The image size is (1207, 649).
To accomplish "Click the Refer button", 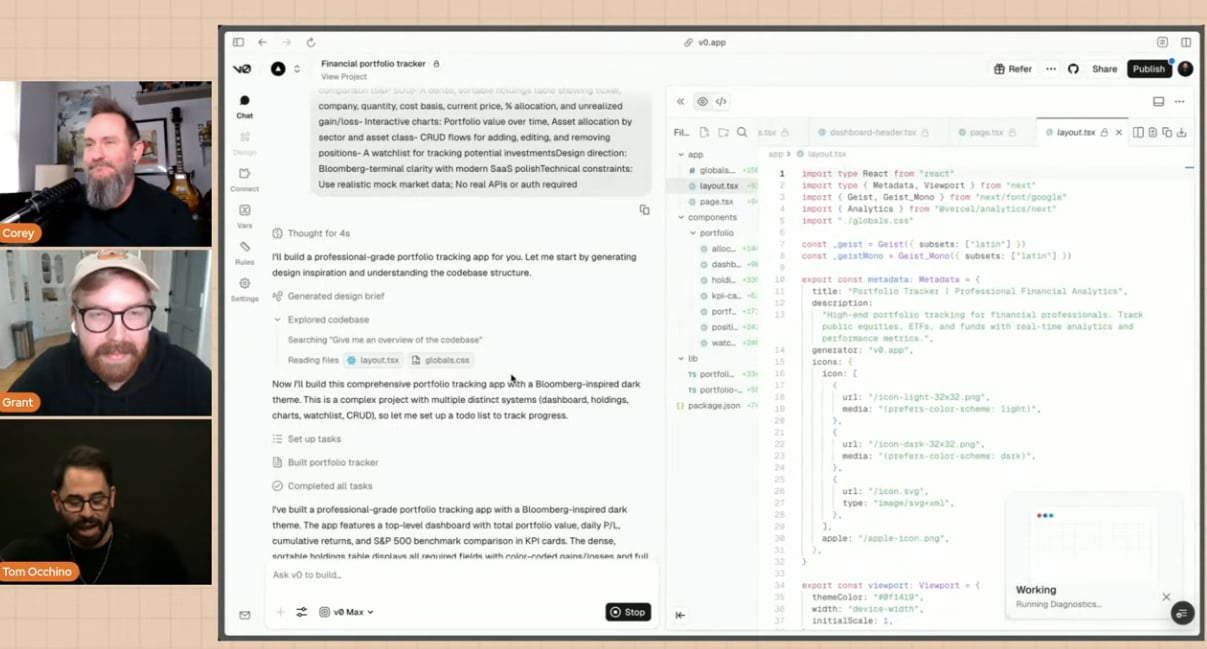I will click(x=1013, y=69).
